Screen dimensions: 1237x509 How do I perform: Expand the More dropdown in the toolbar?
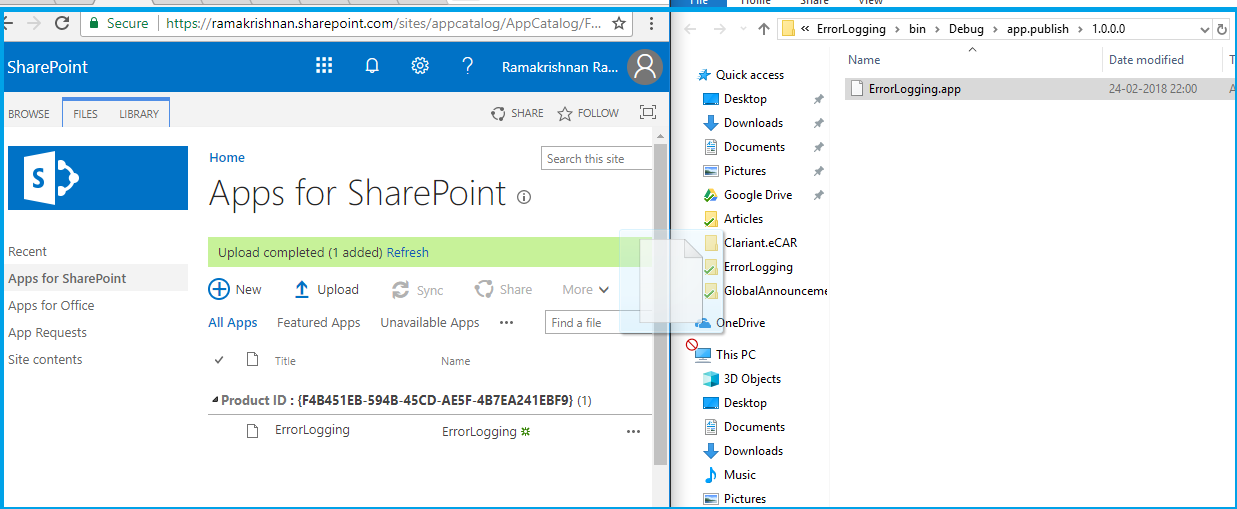coord(585,289)
